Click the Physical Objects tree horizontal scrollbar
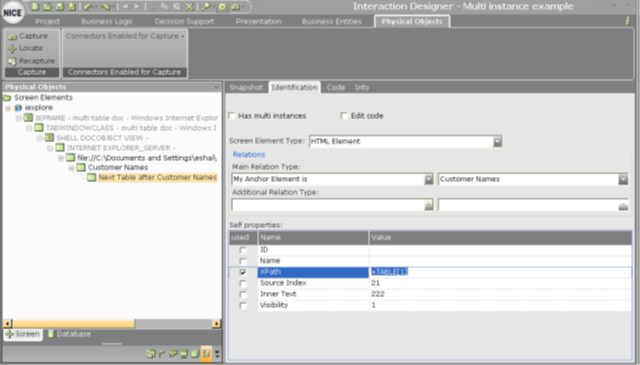The width and height of the screenshot is (640, 365). click(112, 324)
